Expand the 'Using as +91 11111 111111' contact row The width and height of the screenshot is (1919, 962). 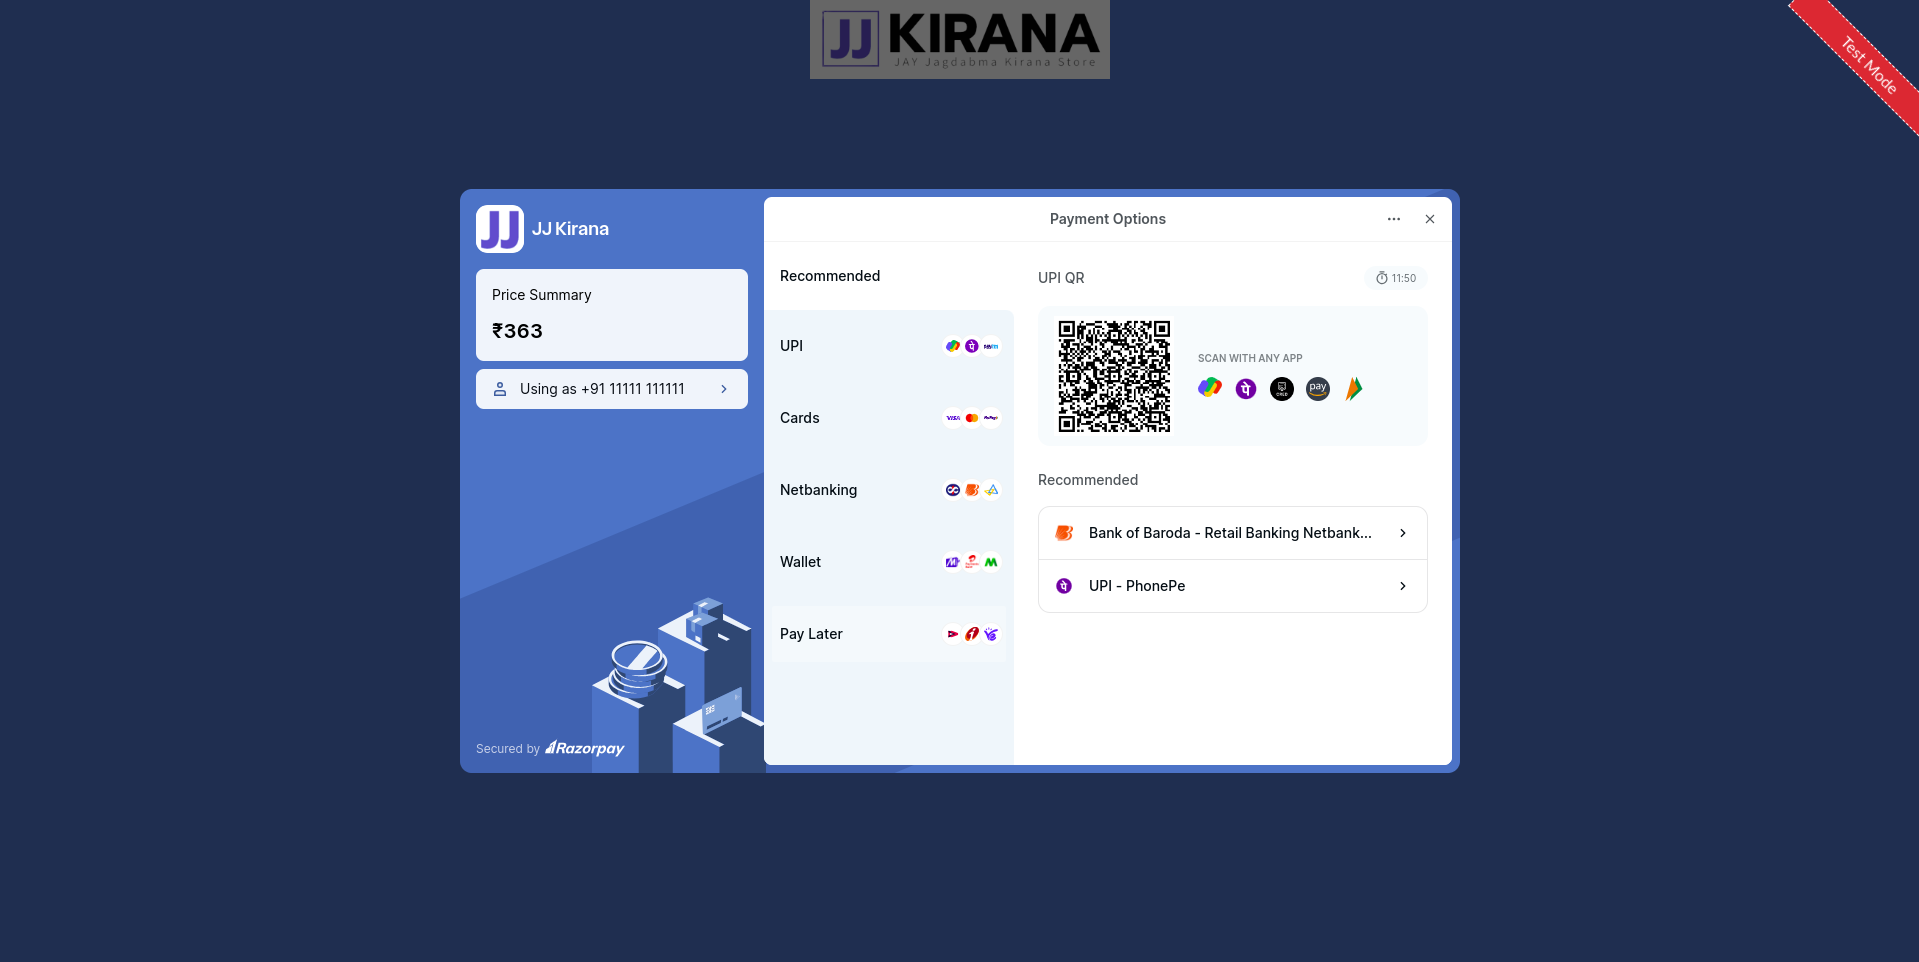click(611, 389)
